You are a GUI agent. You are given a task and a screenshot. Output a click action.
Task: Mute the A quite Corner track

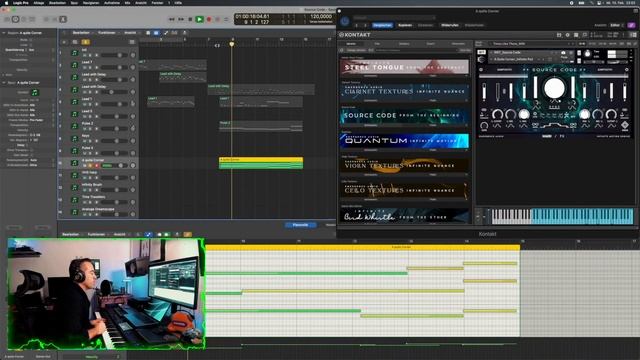(85, 165)
